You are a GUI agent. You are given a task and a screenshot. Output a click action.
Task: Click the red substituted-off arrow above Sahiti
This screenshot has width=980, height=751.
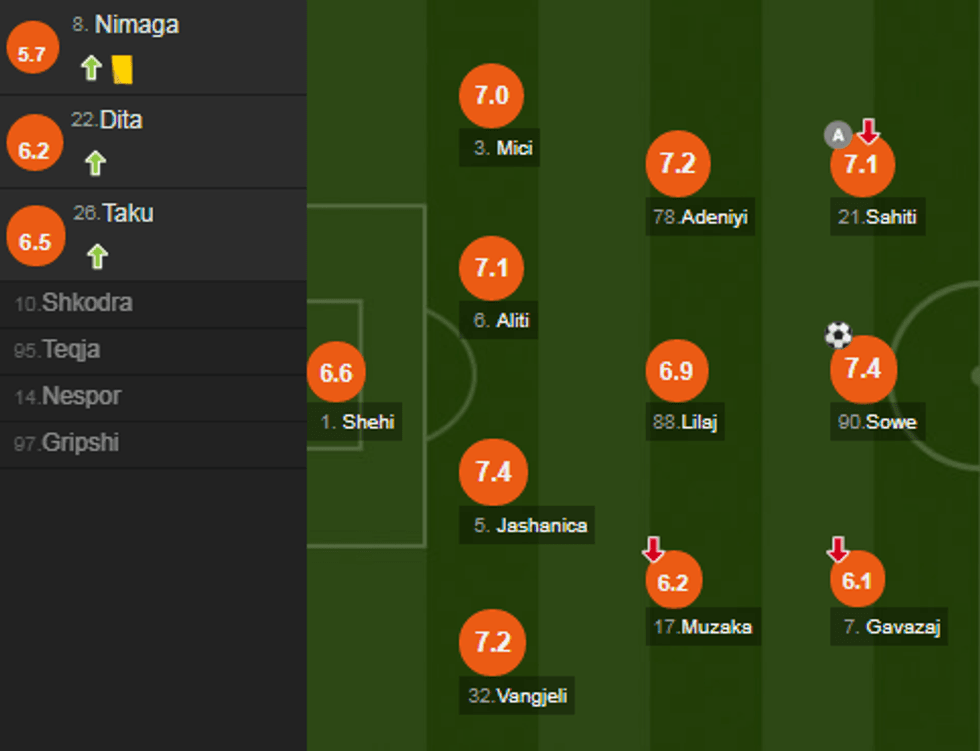click(x=868, y=131)
